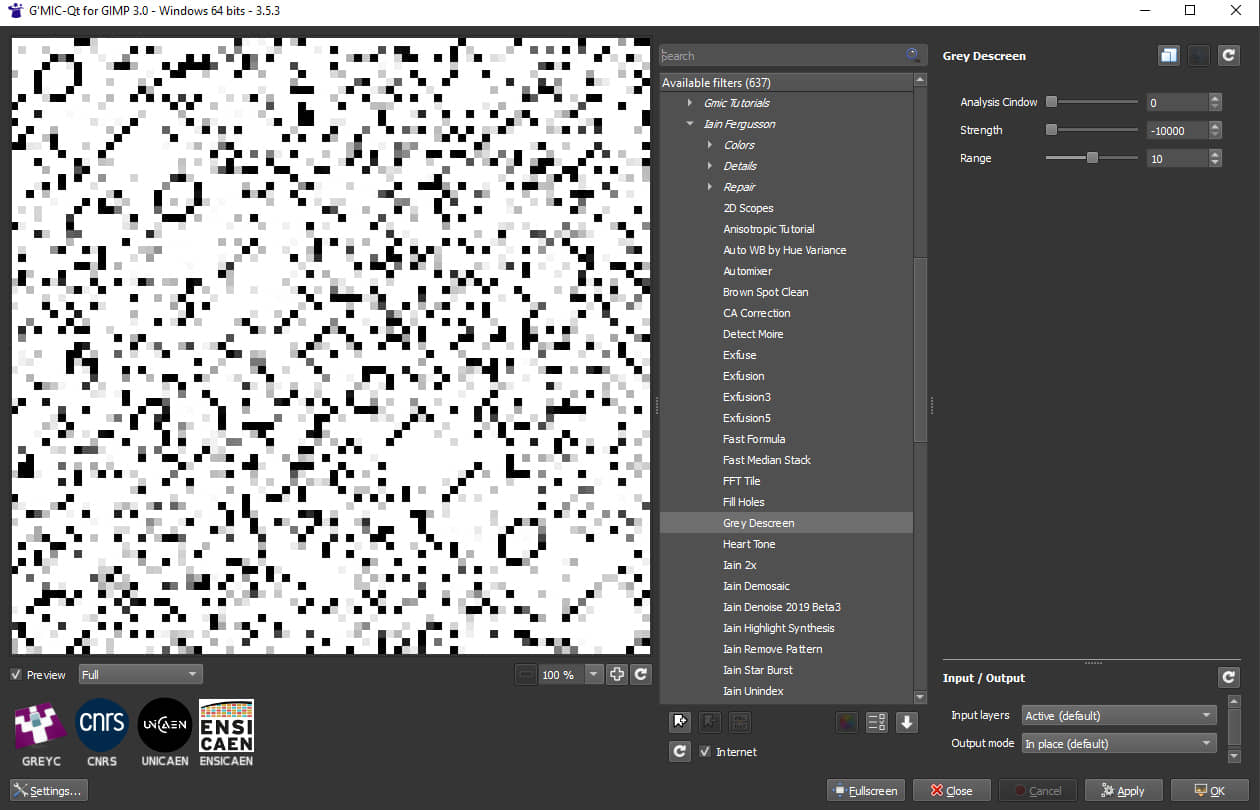Click the preview zoom-out minus button
Screen dimensions: 1260x810
(527, 675)
